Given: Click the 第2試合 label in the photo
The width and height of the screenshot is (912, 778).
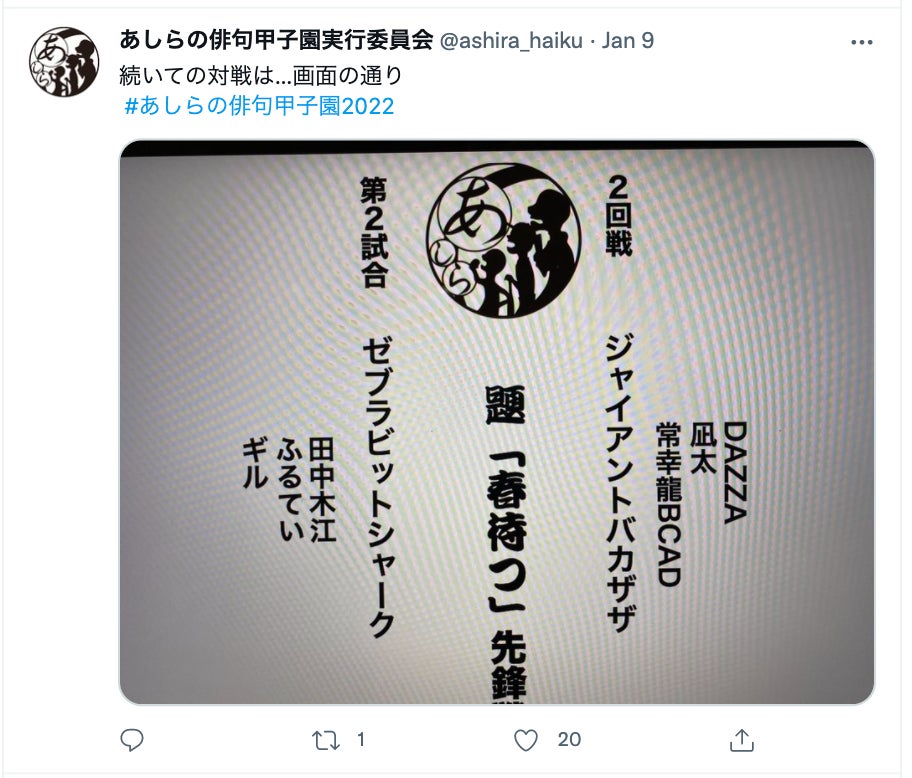Looking at the screenshot, I should click(373, 233).
